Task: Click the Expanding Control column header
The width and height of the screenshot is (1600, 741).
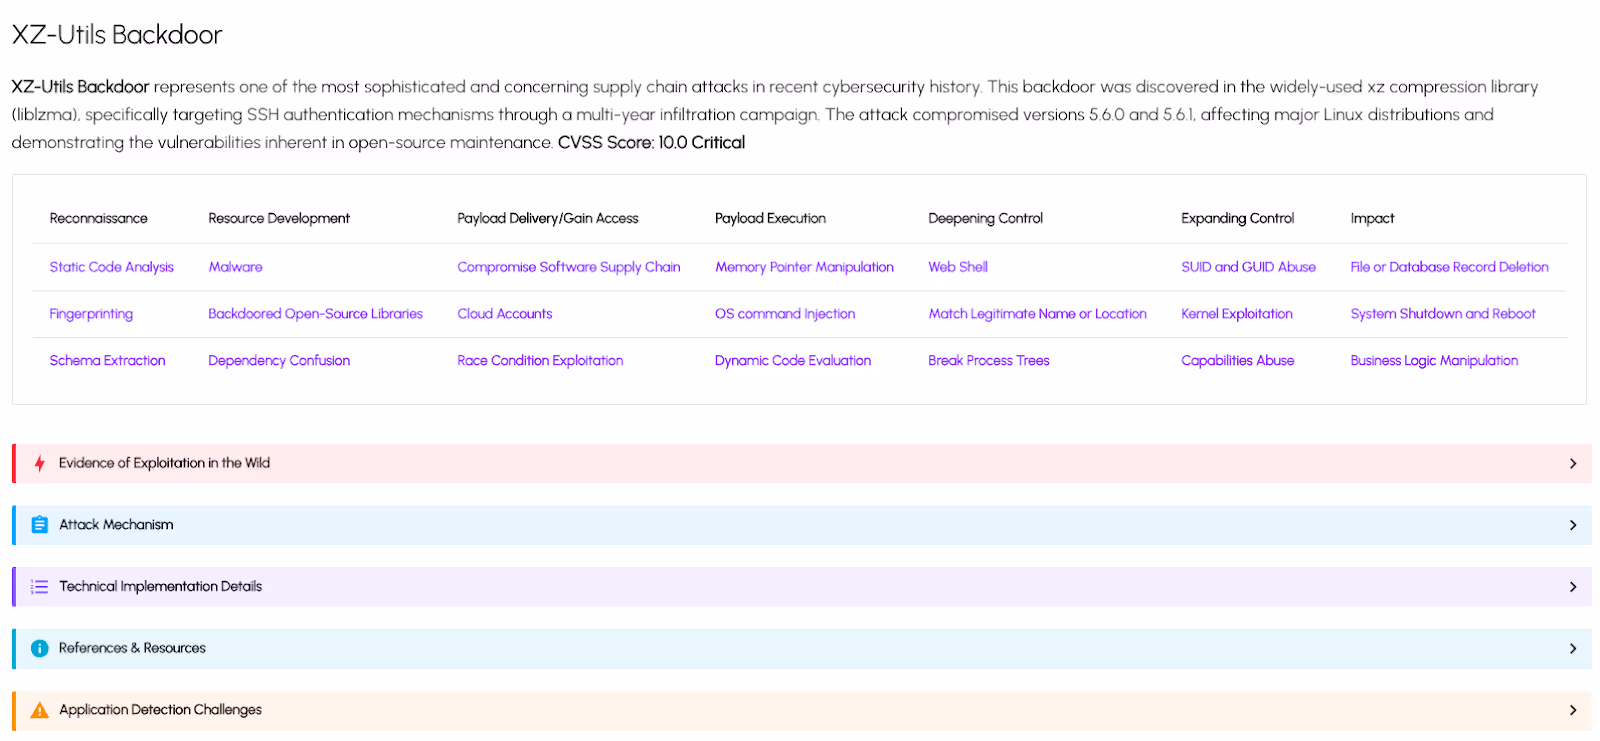Action: (x=1237, y=218)
